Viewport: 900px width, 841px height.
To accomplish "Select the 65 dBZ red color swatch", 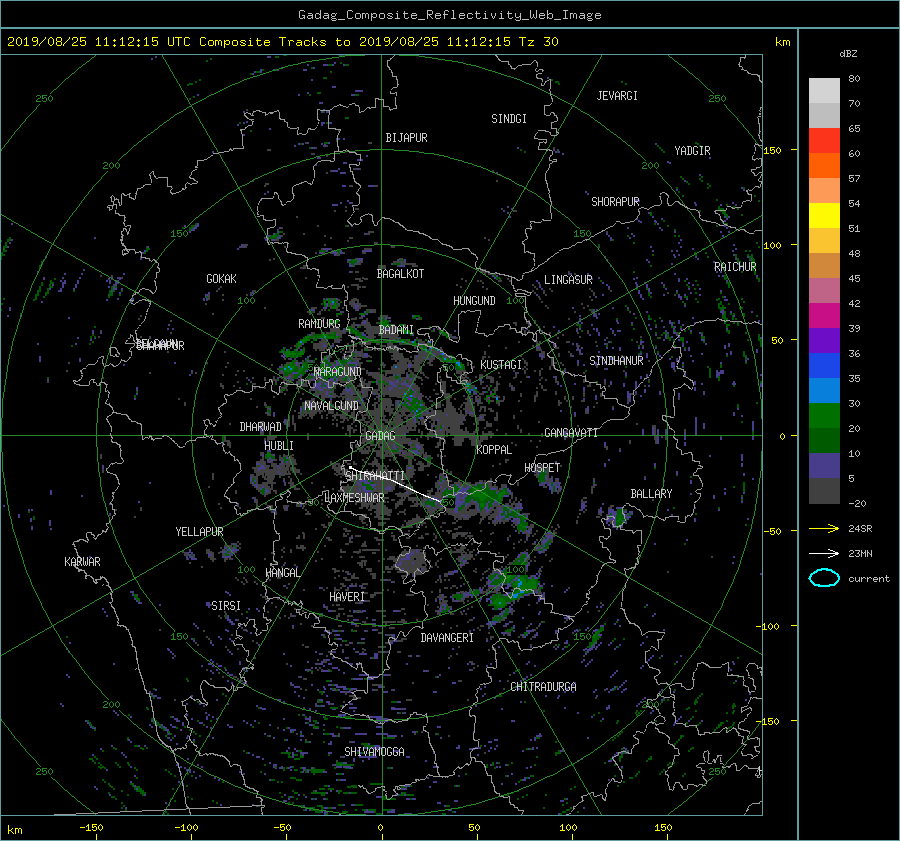I will (x=824, y=140).
